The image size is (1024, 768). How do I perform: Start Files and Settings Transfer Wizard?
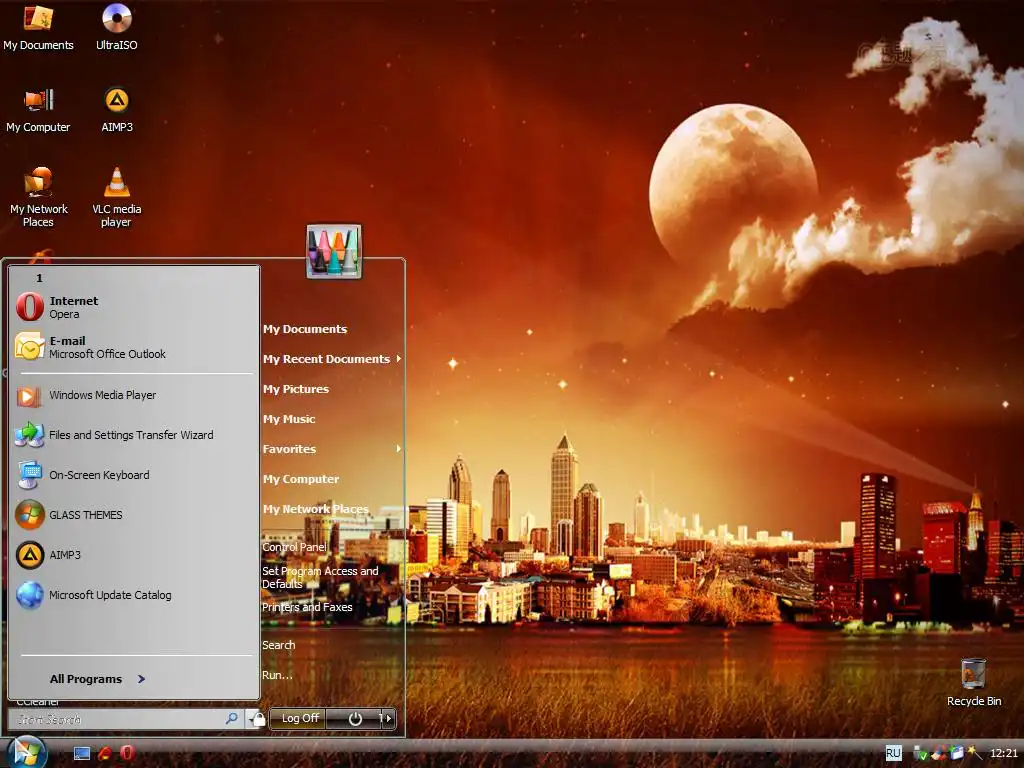134,435
